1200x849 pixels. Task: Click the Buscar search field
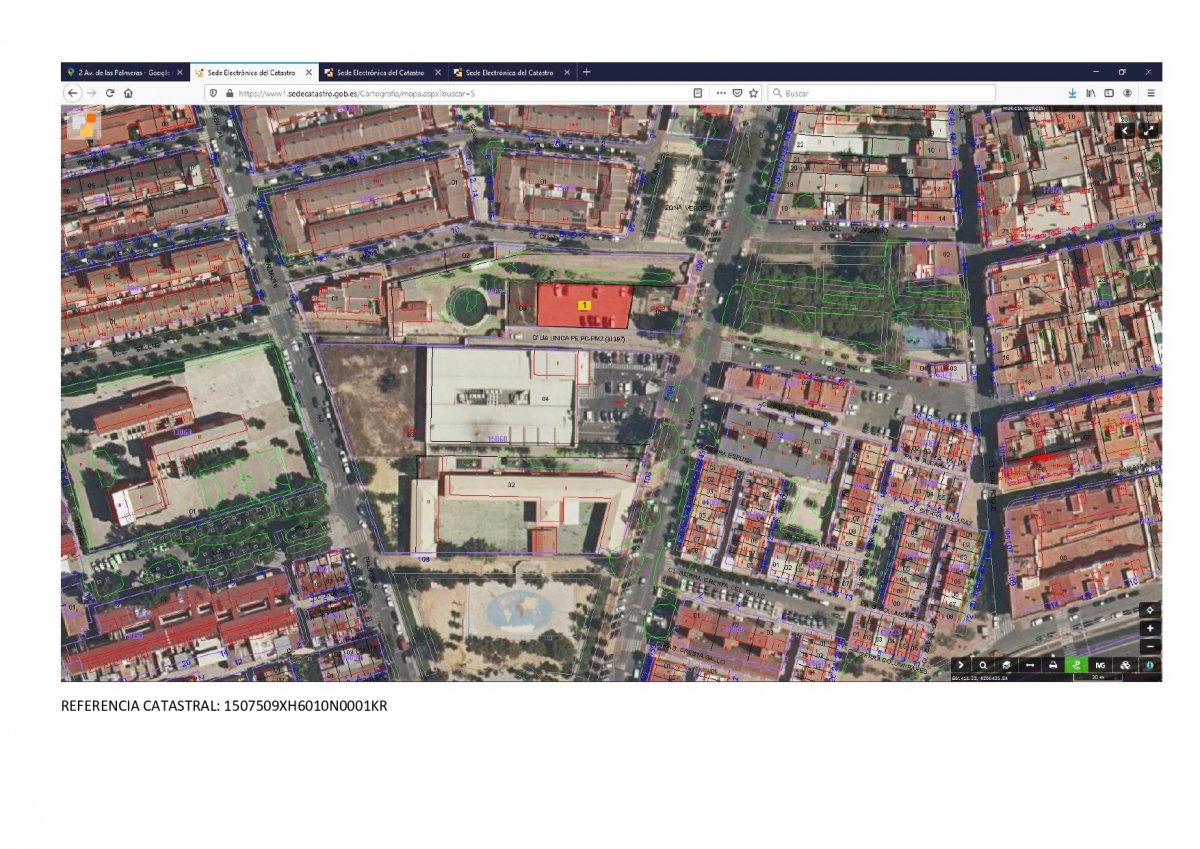click(x=885, y=93)
